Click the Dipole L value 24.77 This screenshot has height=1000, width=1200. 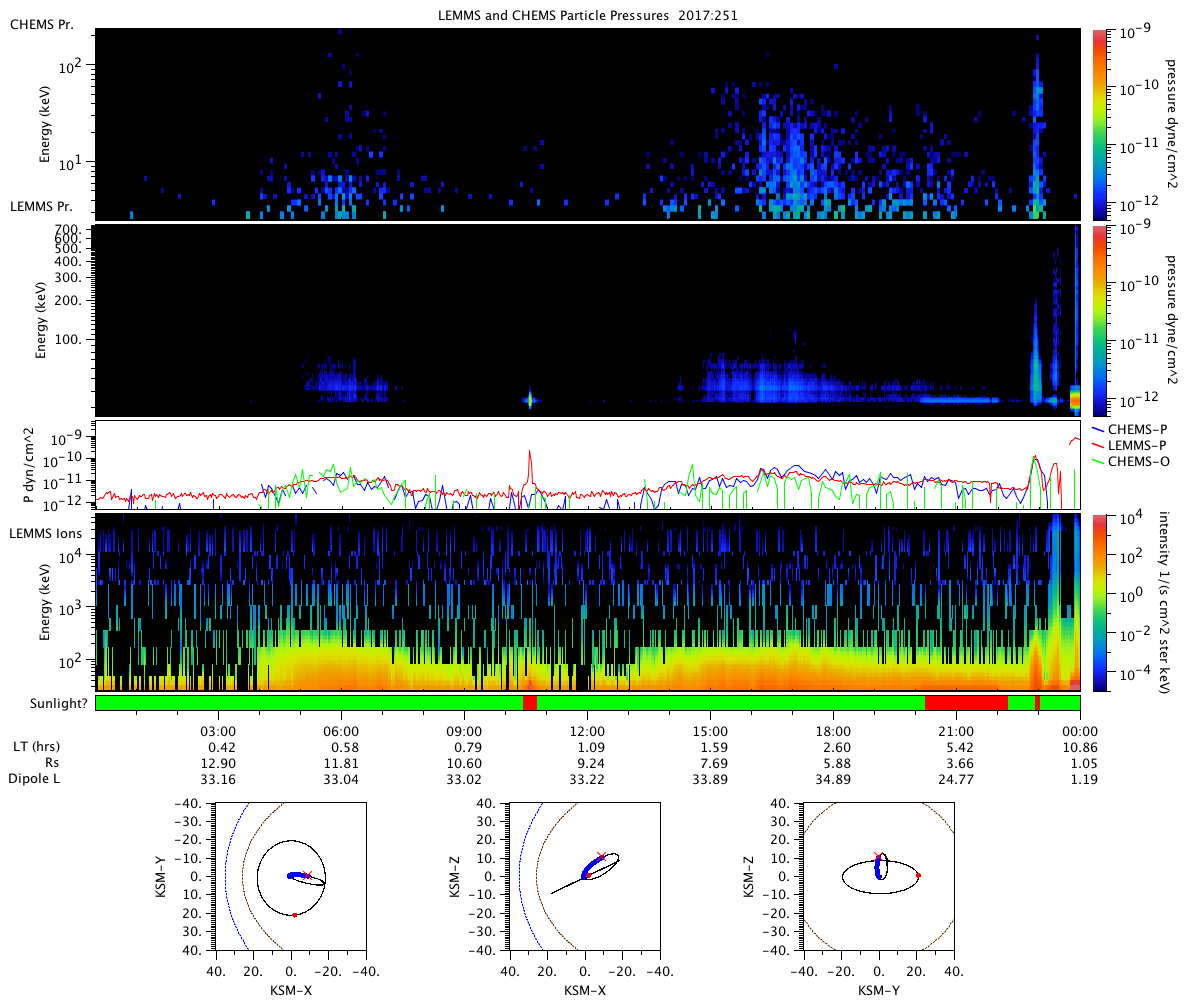point(956,778)
